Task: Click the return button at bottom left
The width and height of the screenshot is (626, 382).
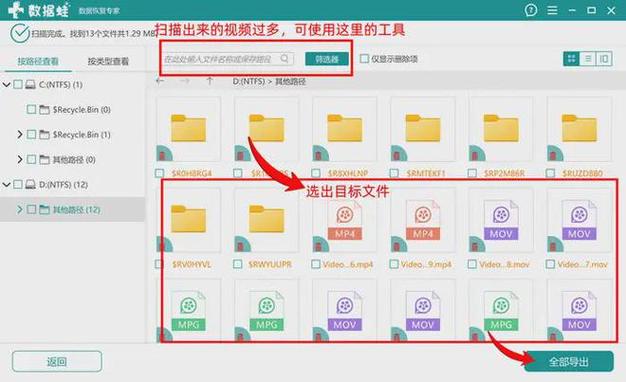Action: (57, 362)
